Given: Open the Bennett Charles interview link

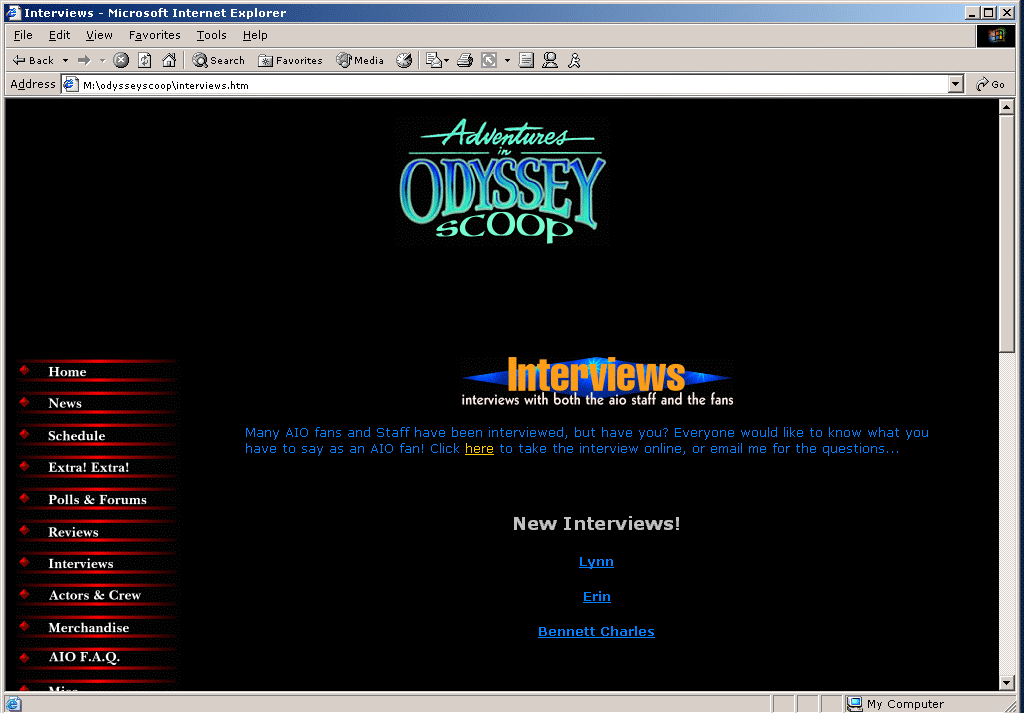Looking at the screenshot, I should coord(596,632).
